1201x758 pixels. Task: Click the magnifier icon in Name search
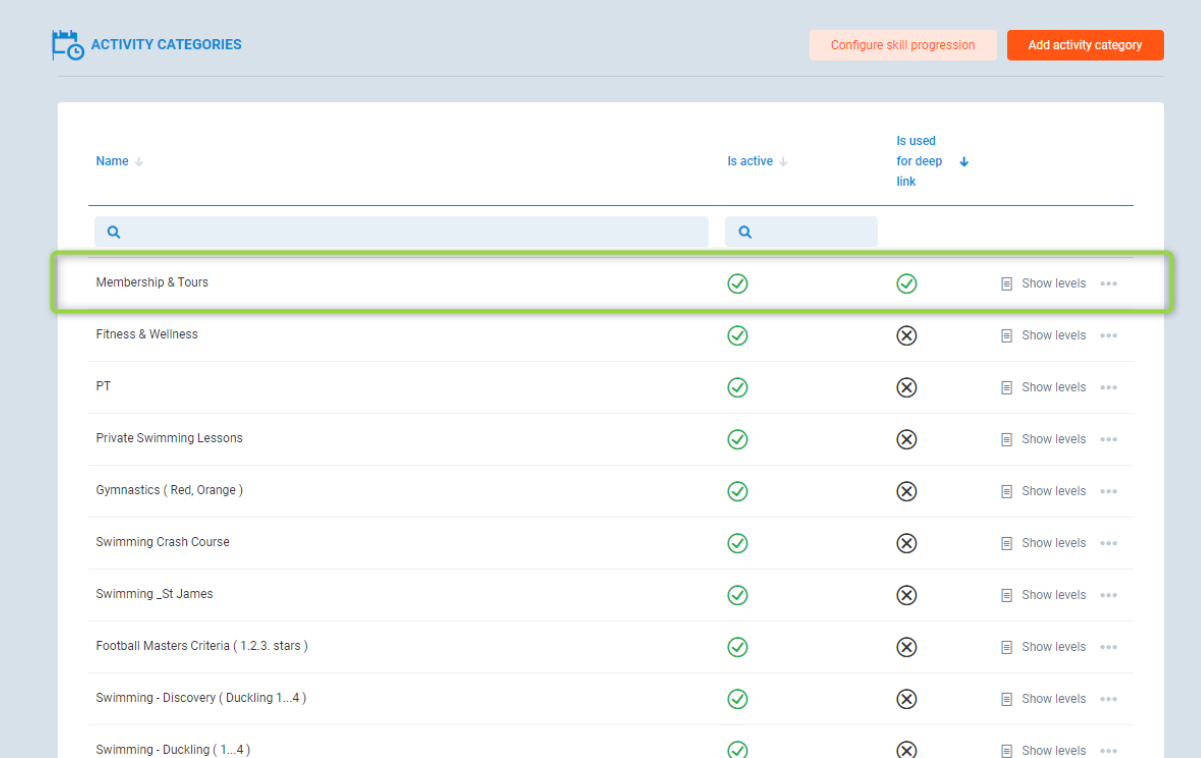tap(114, 232)
